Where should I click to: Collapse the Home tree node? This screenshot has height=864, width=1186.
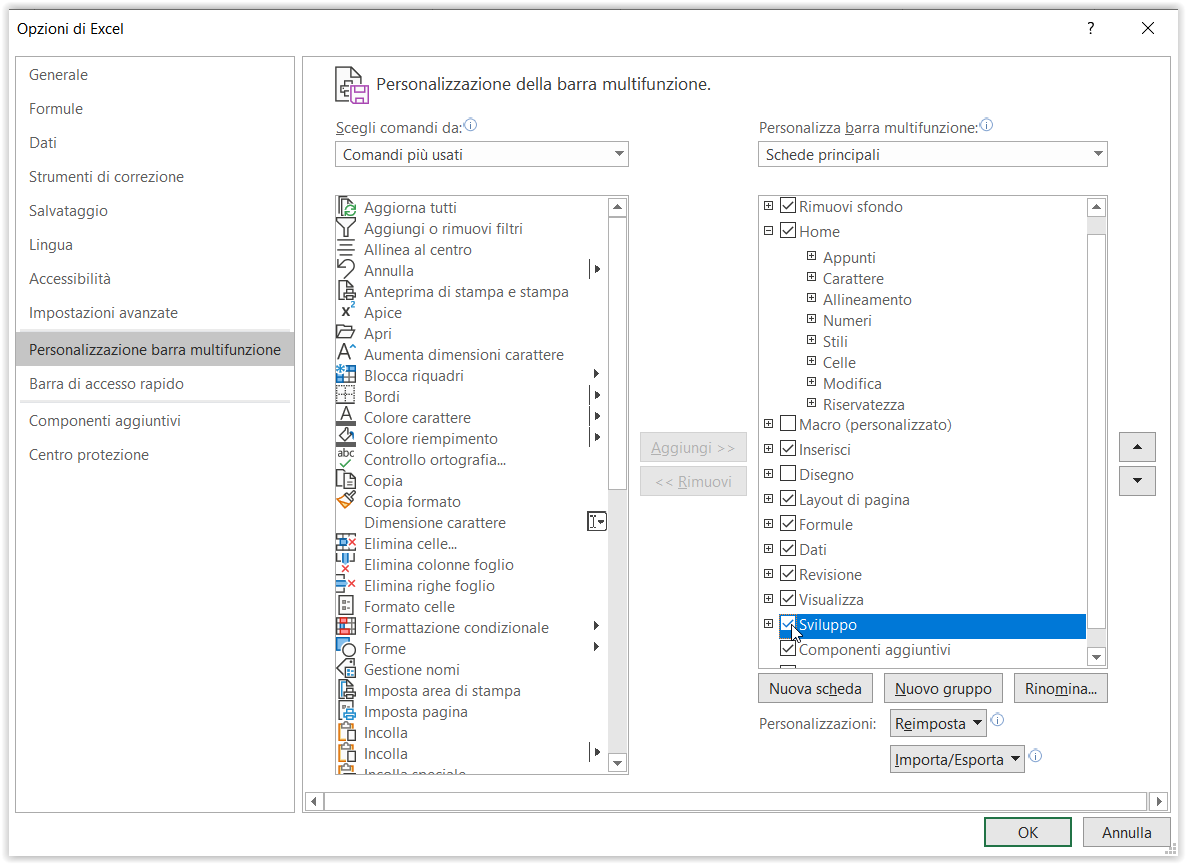pyautogui.click(x=768, y=231)
